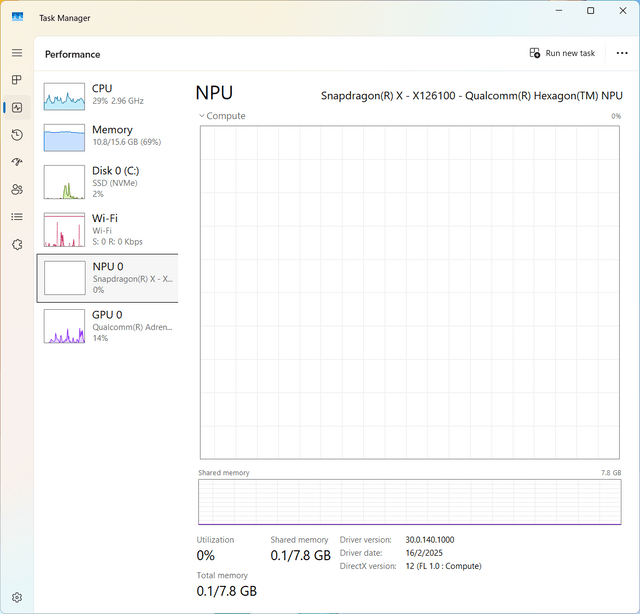
Task: Click the 29% 2.96 GHz CPU text
Action: (118, 101)
